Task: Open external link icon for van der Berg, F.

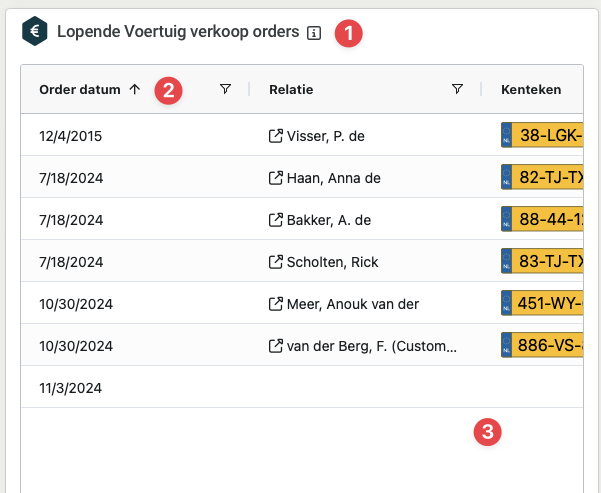Action: [276, 346]
